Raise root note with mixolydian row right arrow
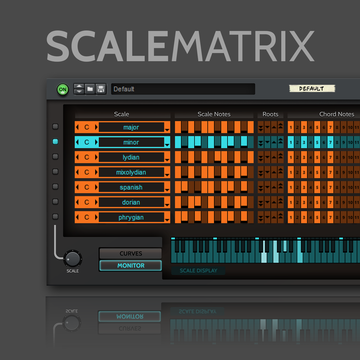Image resolution: width=360 pixels, height=360 pixels. pos(96,172)
